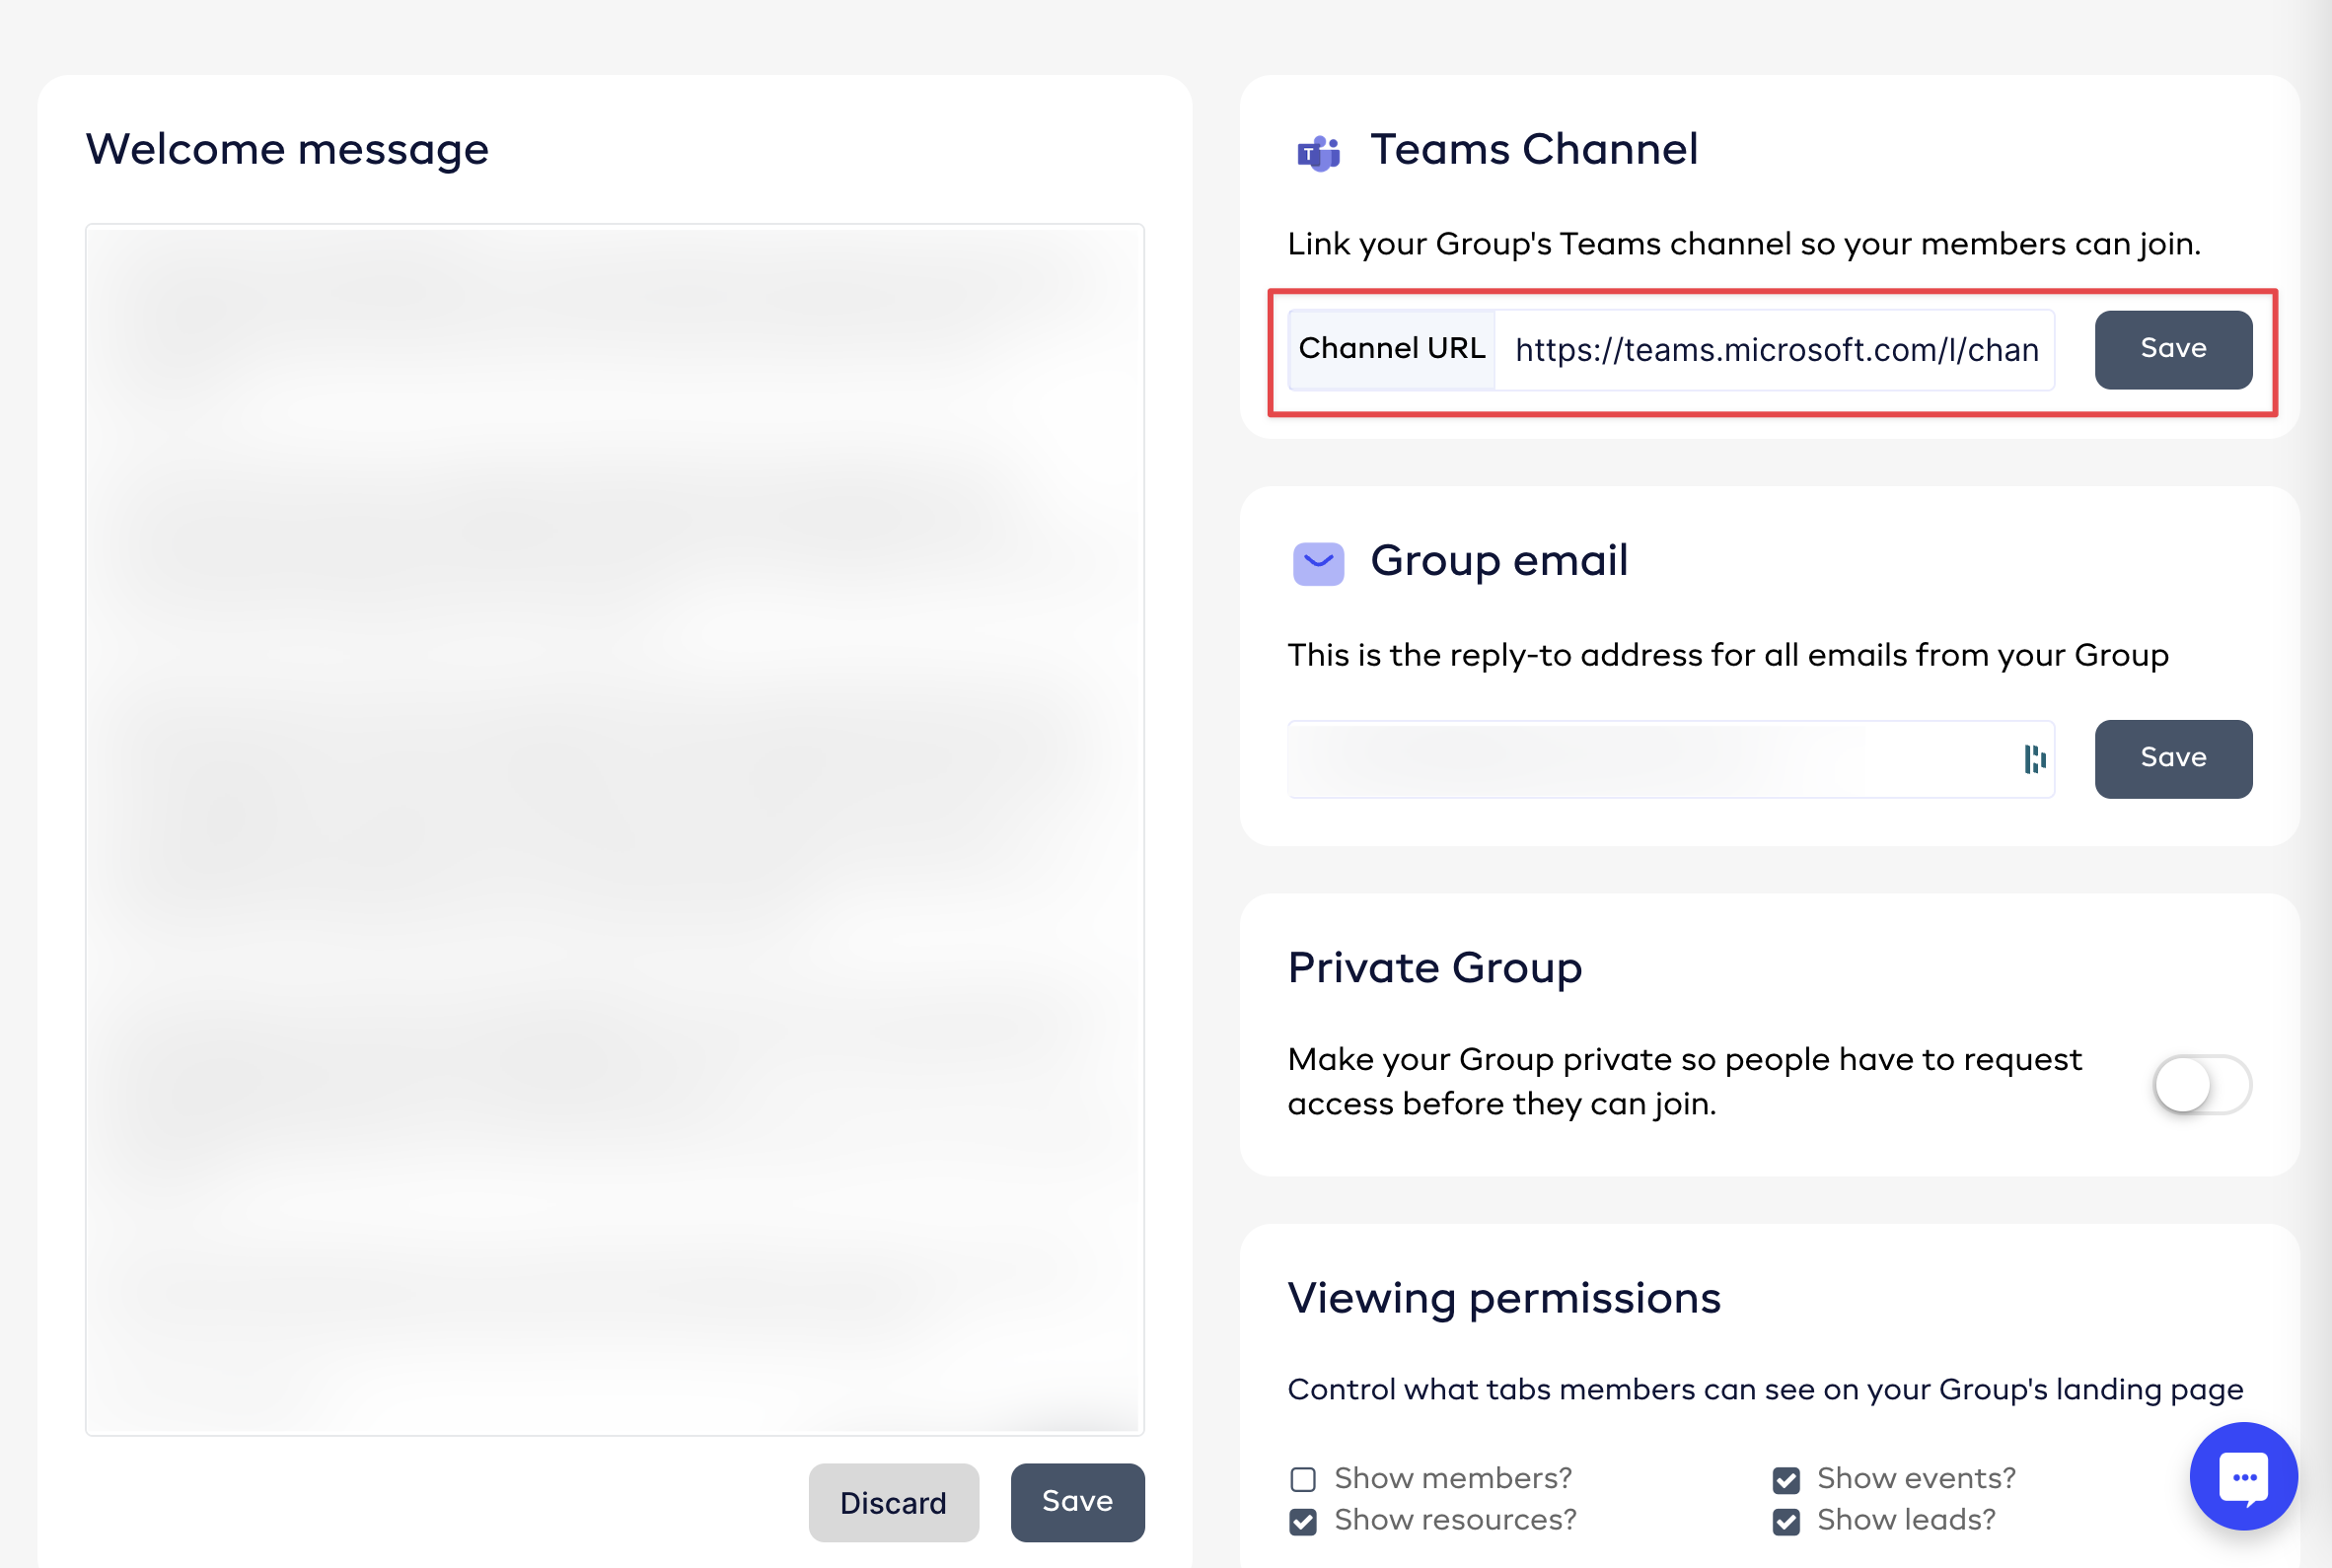Click the Channel URL label prefix
Image resolution: width=2332 pixels, height=1568 pixels.
[1391, 349]
